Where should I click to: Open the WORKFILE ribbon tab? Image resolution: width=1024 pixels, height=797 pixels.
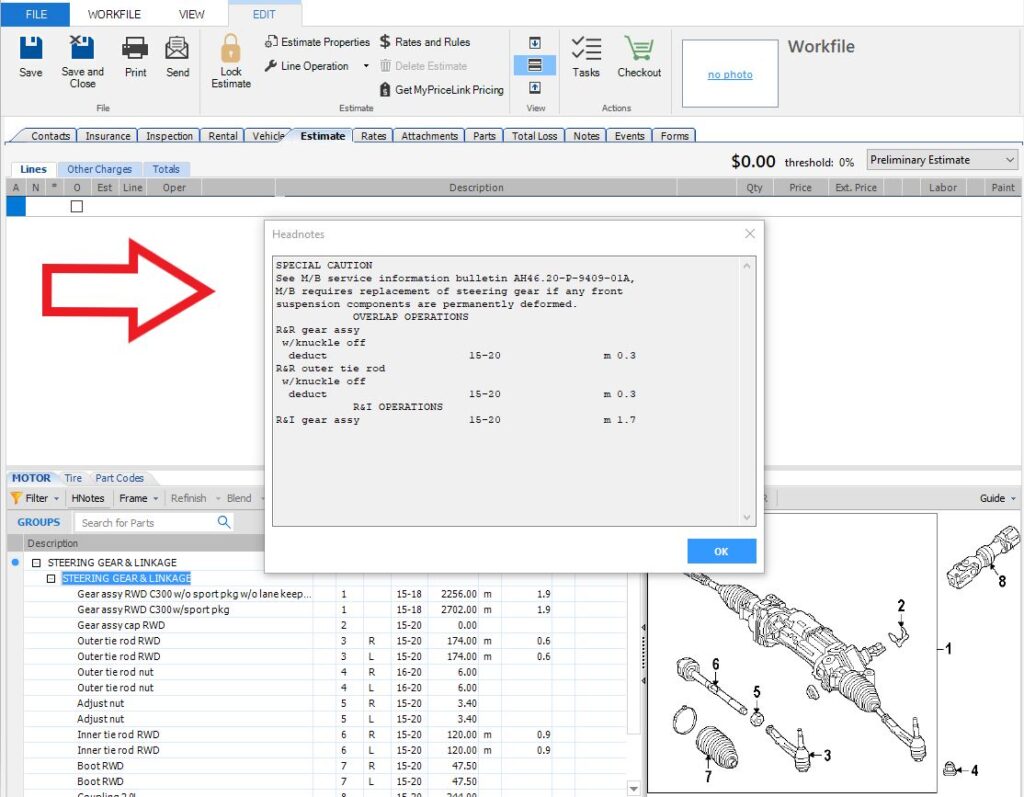pos(114,14)
